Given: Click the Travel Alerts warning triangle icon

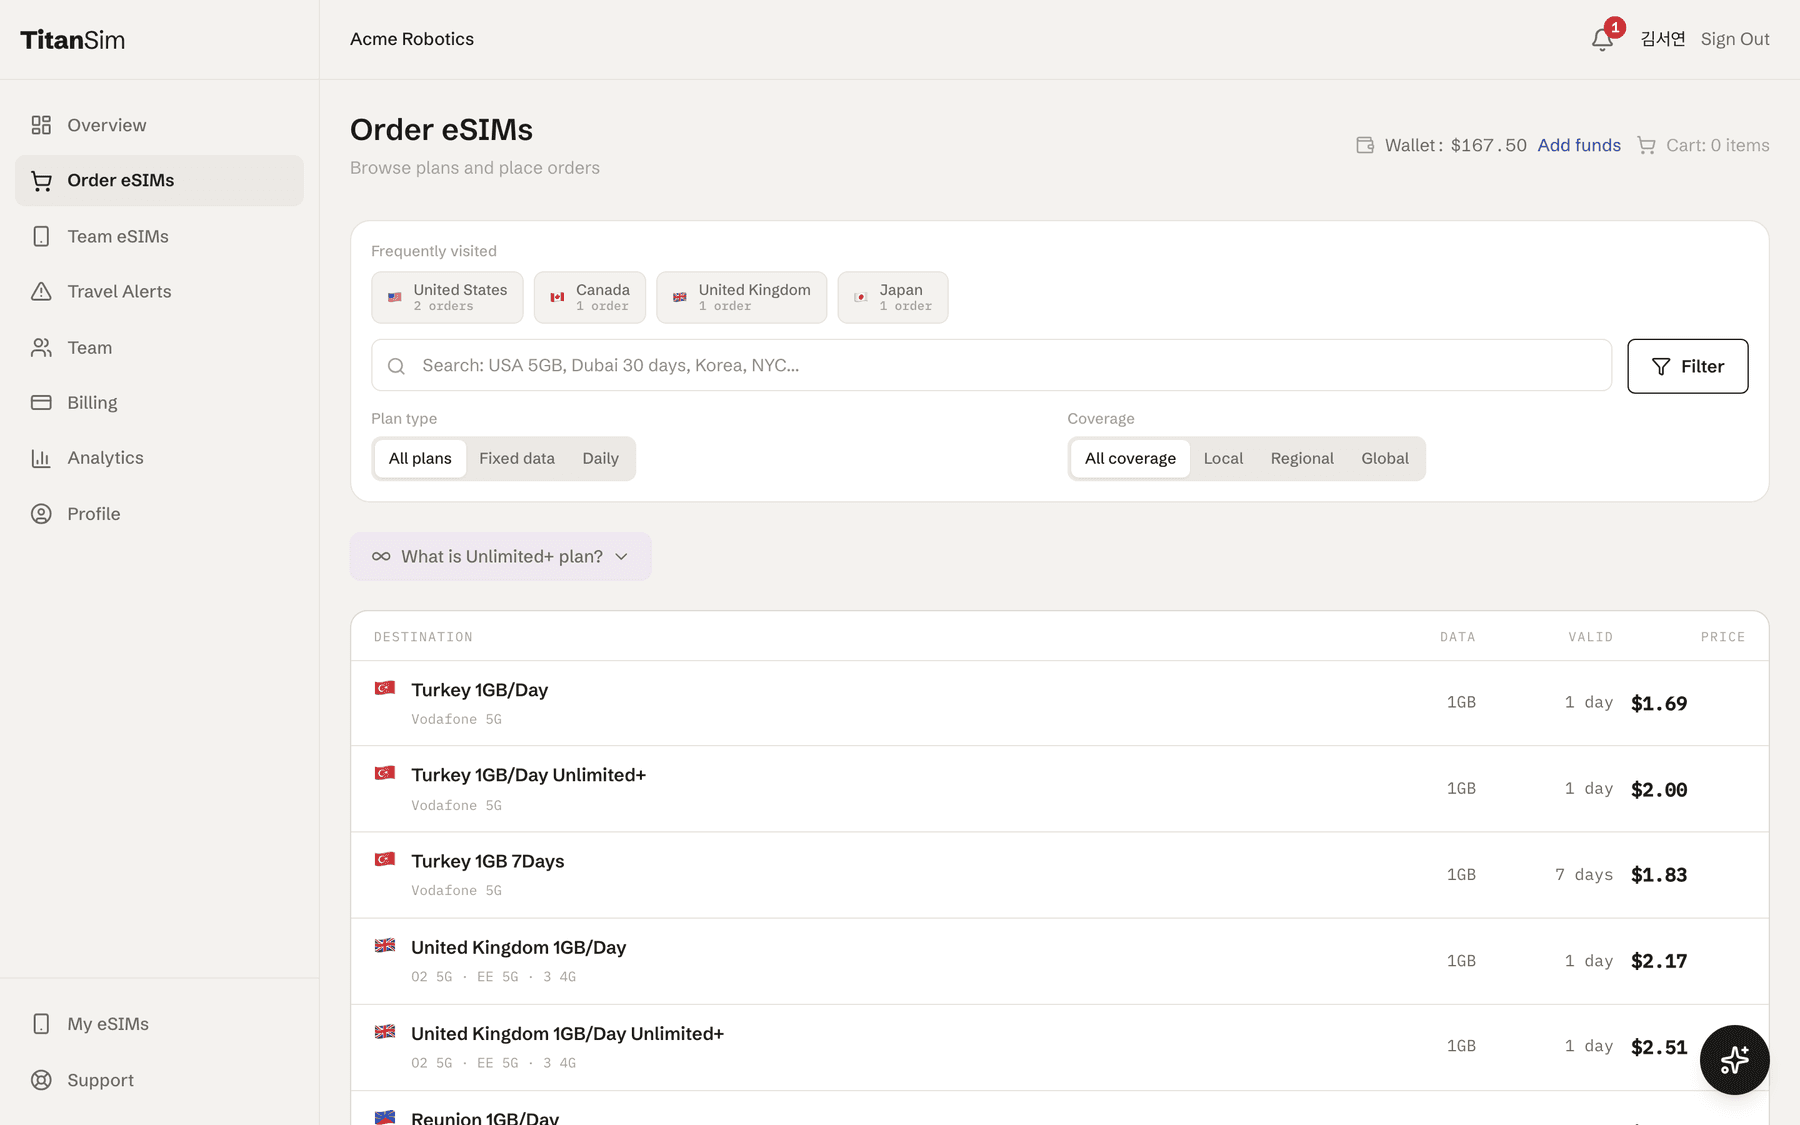Looking at the screenshot, I should pyautogui.click(x=41, y=292).
